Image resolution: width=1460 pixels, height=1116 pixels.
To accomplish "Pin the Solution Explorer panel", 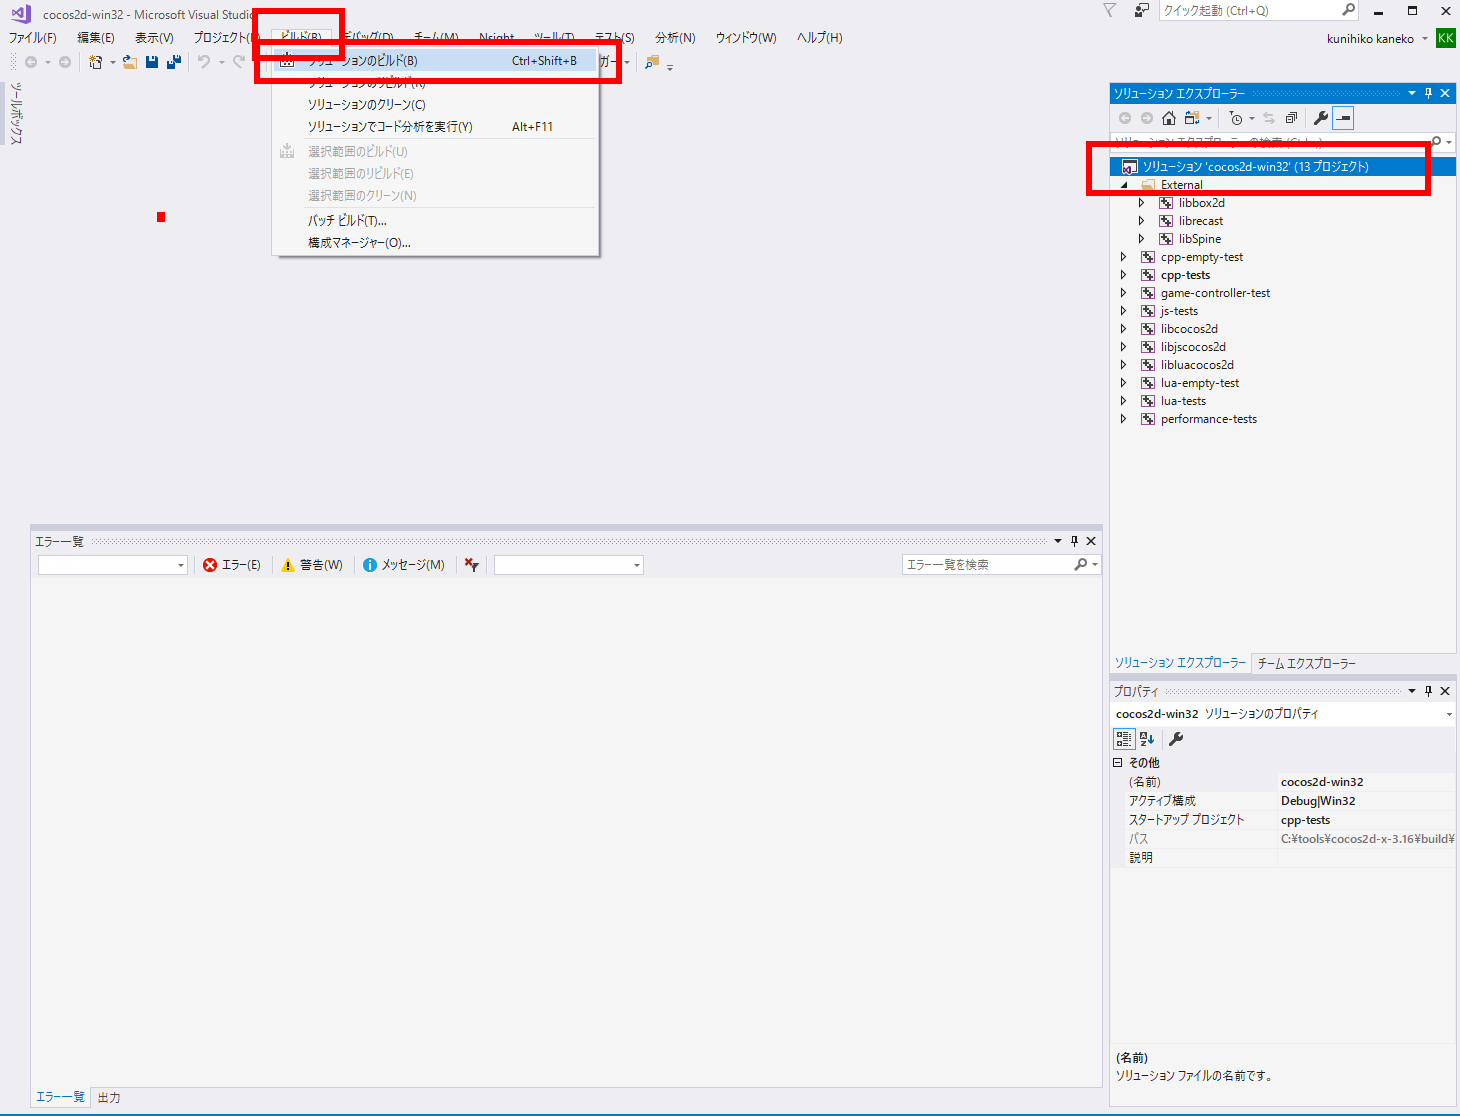I will coord(1428,93).
